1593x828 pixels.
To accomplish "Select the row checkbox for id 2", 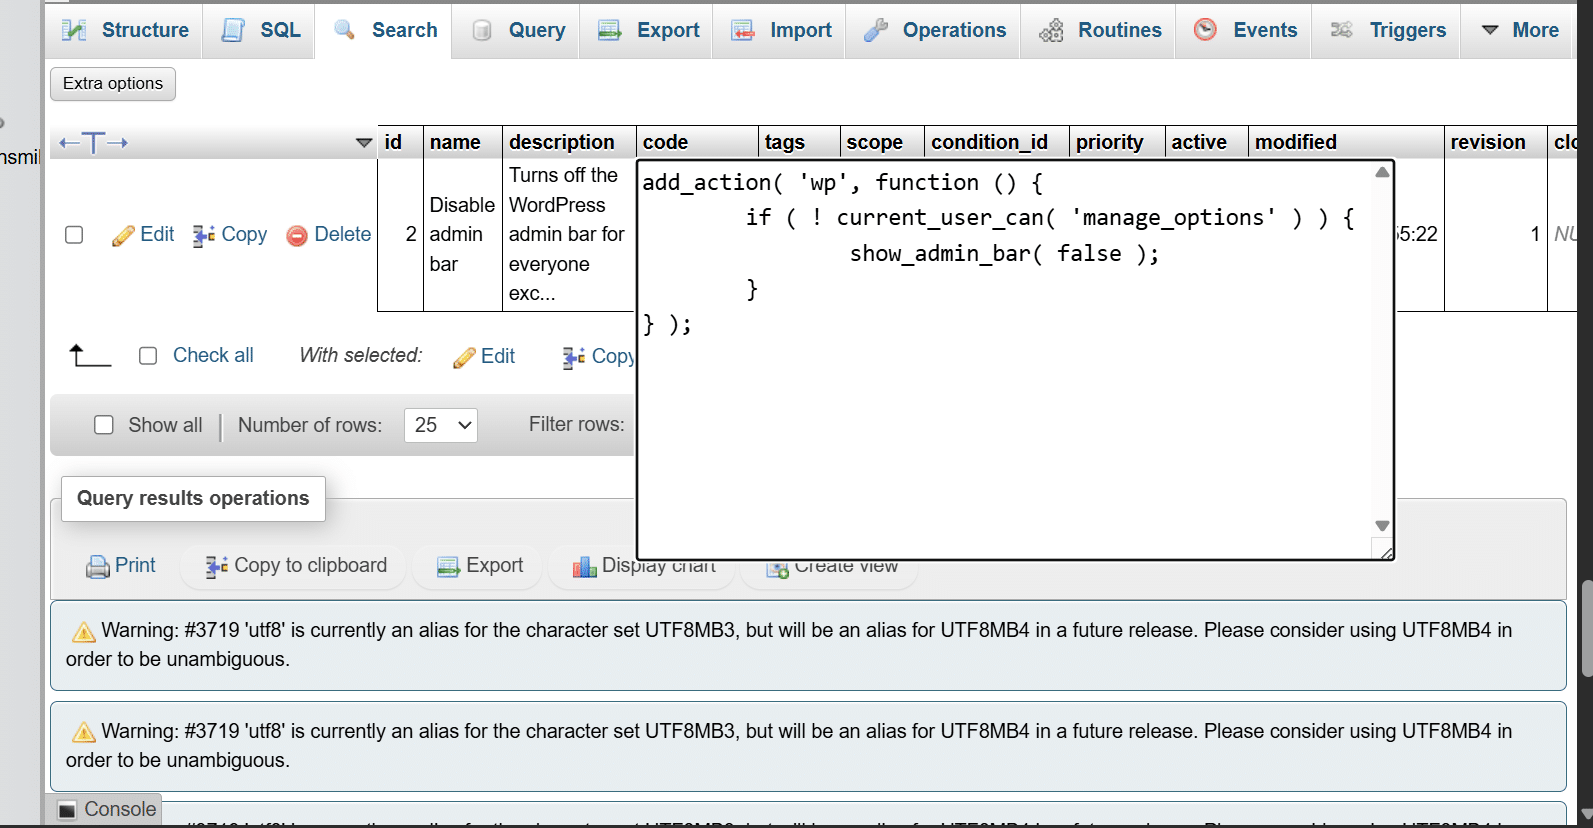I will [x=74, y=235].
